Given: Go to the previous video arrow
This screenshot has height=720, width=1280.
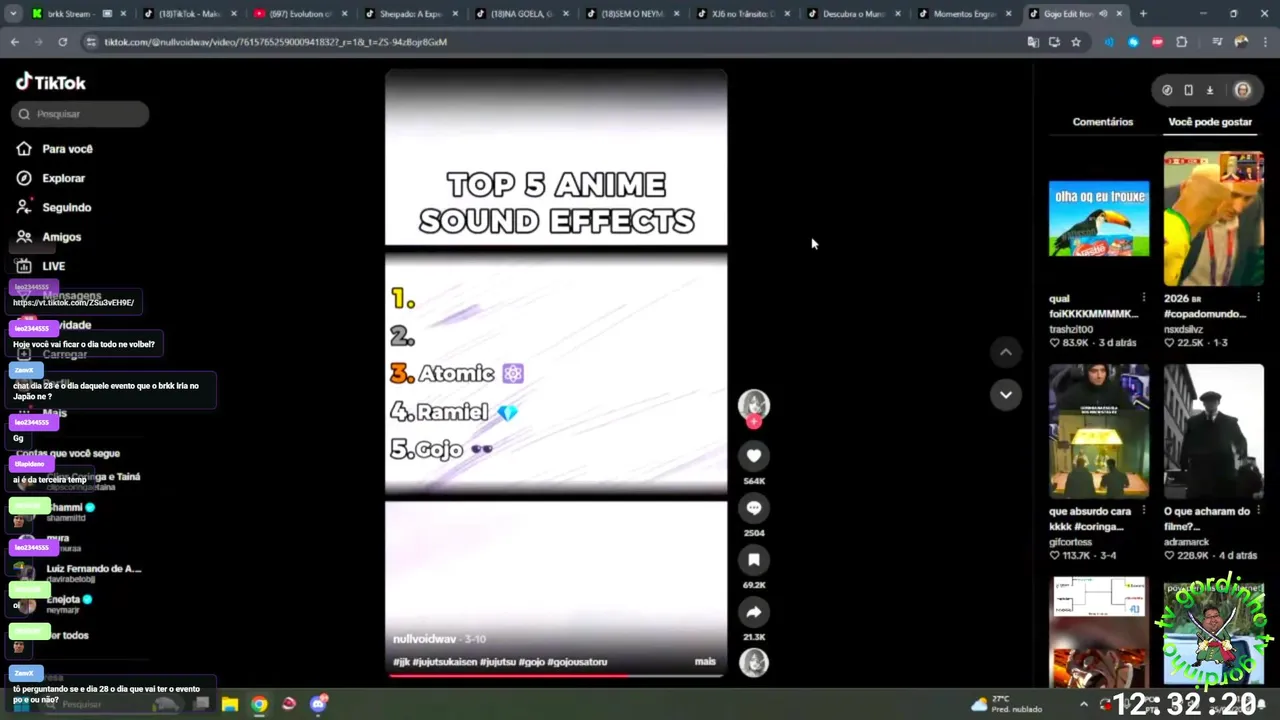Looking at the screenshot, I should coord(1006,352).
